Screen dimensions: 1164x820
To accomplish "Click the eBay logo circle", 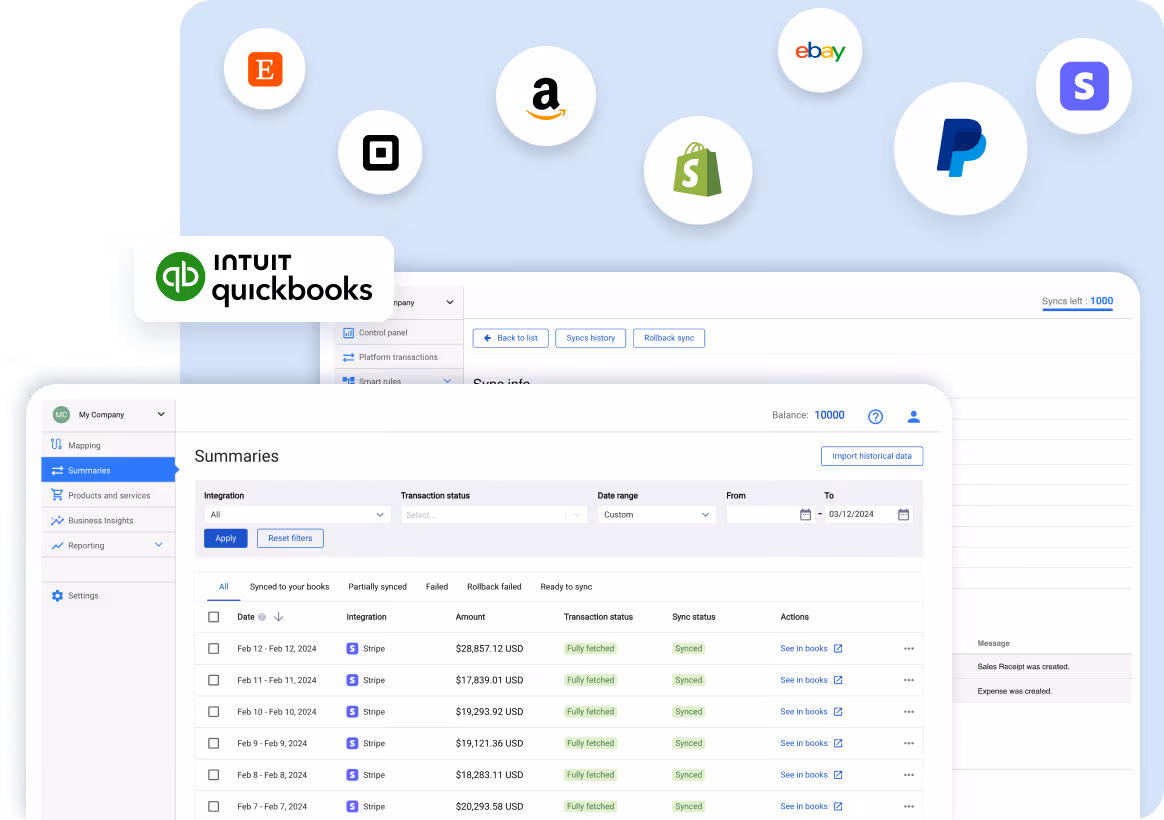I will click(820, 50).
